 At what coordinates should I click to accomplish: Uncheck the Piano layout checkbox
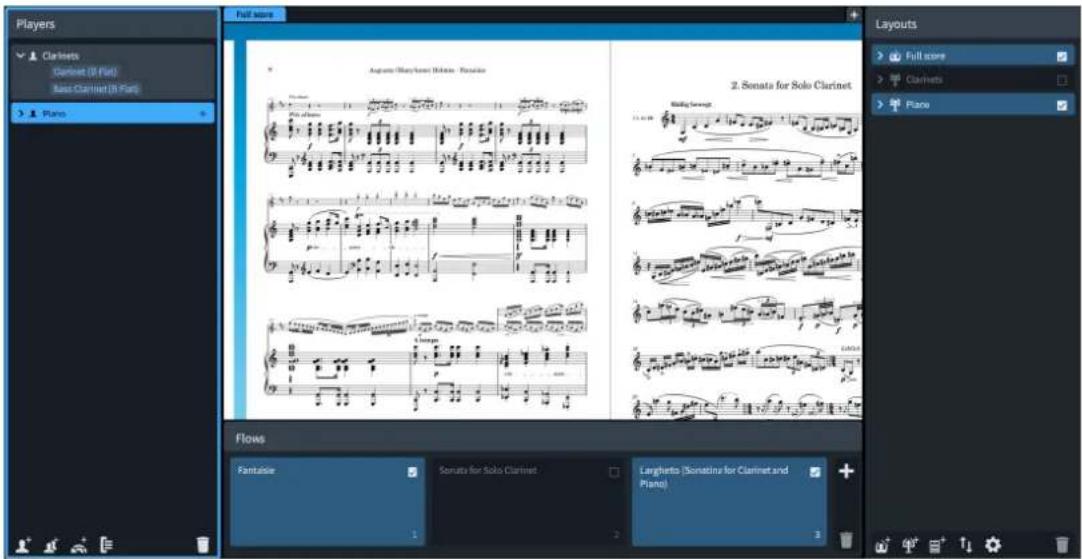[x=1062, y=105]
